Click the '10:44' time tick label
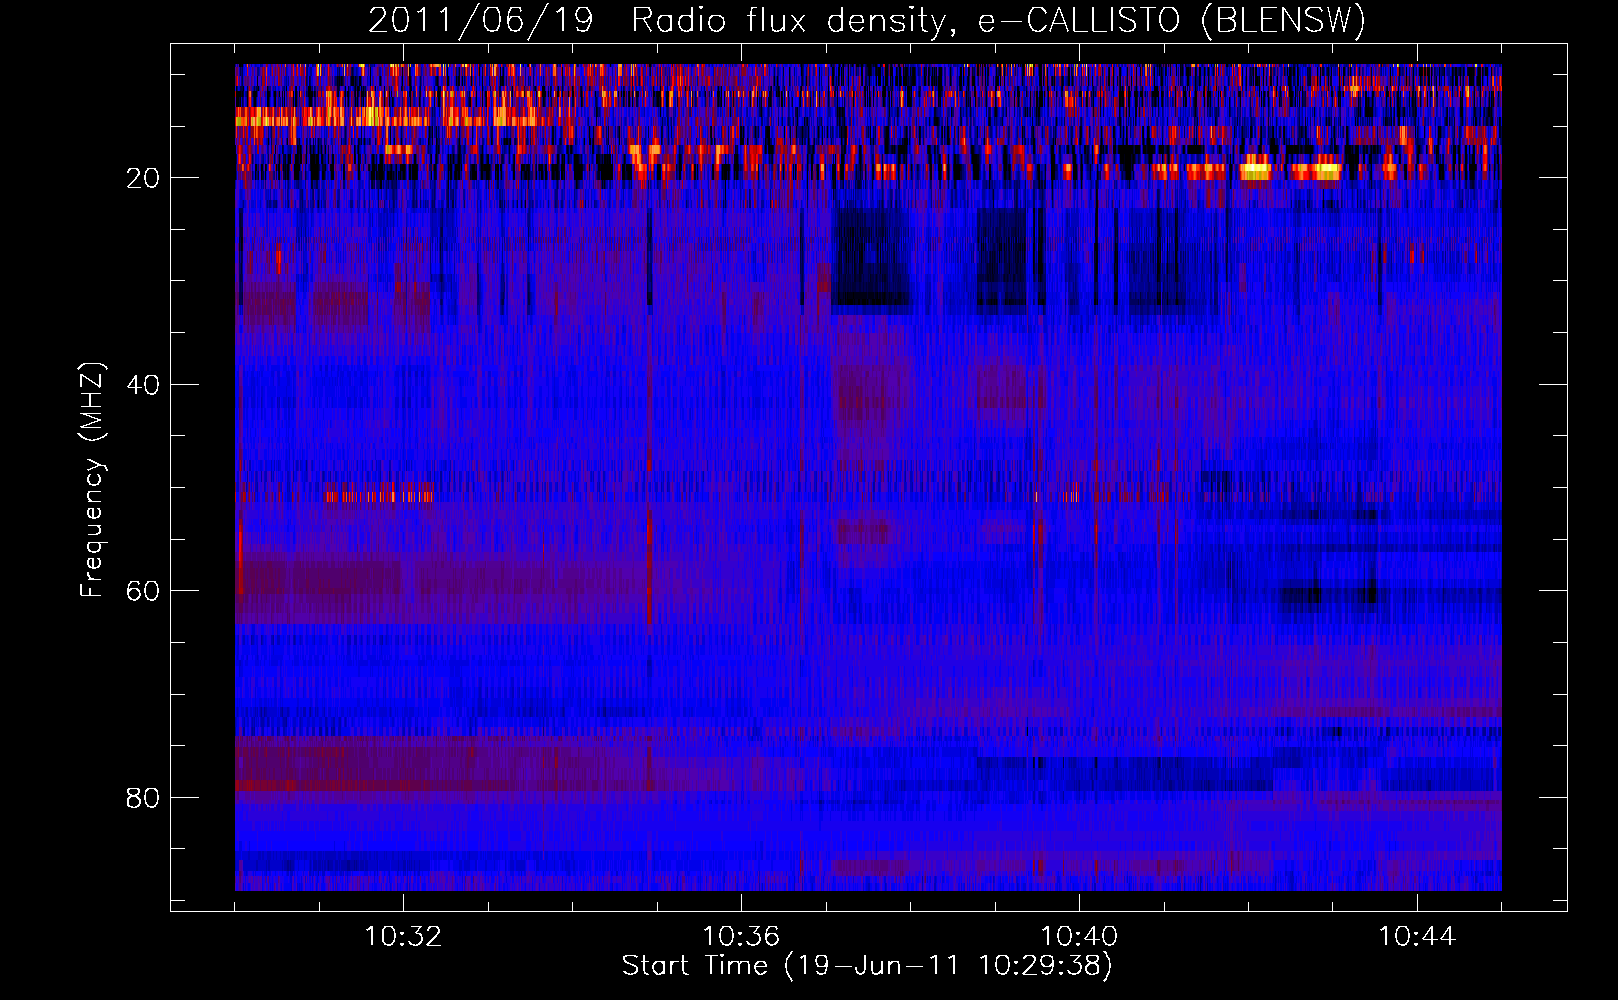 tap(1417, 937)
